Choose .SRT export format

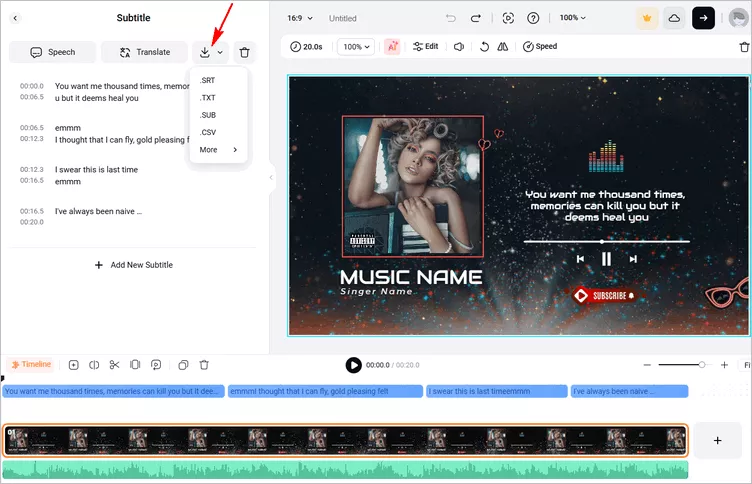(x=207, y=80)
